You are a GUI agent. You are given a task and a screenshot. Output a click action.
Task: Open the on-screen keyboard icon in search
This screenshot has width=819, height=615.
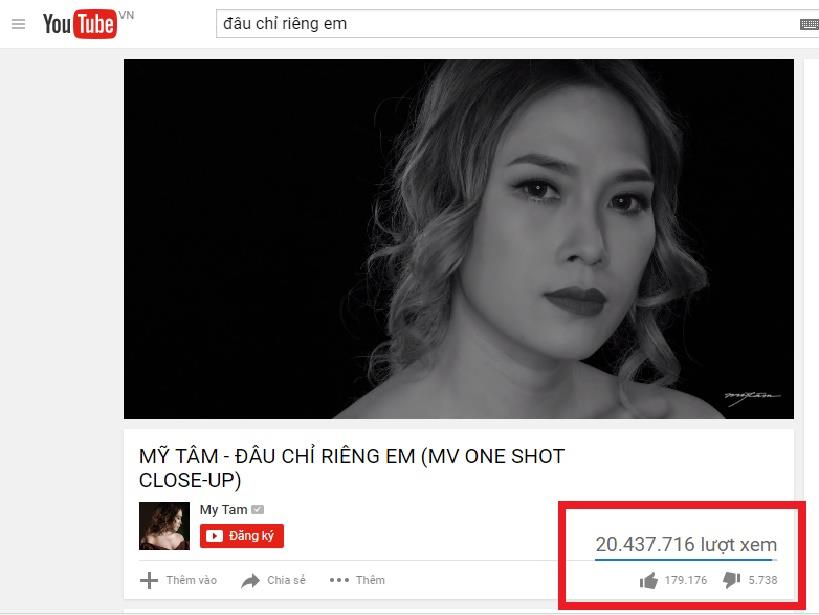(x=809, y=25)
